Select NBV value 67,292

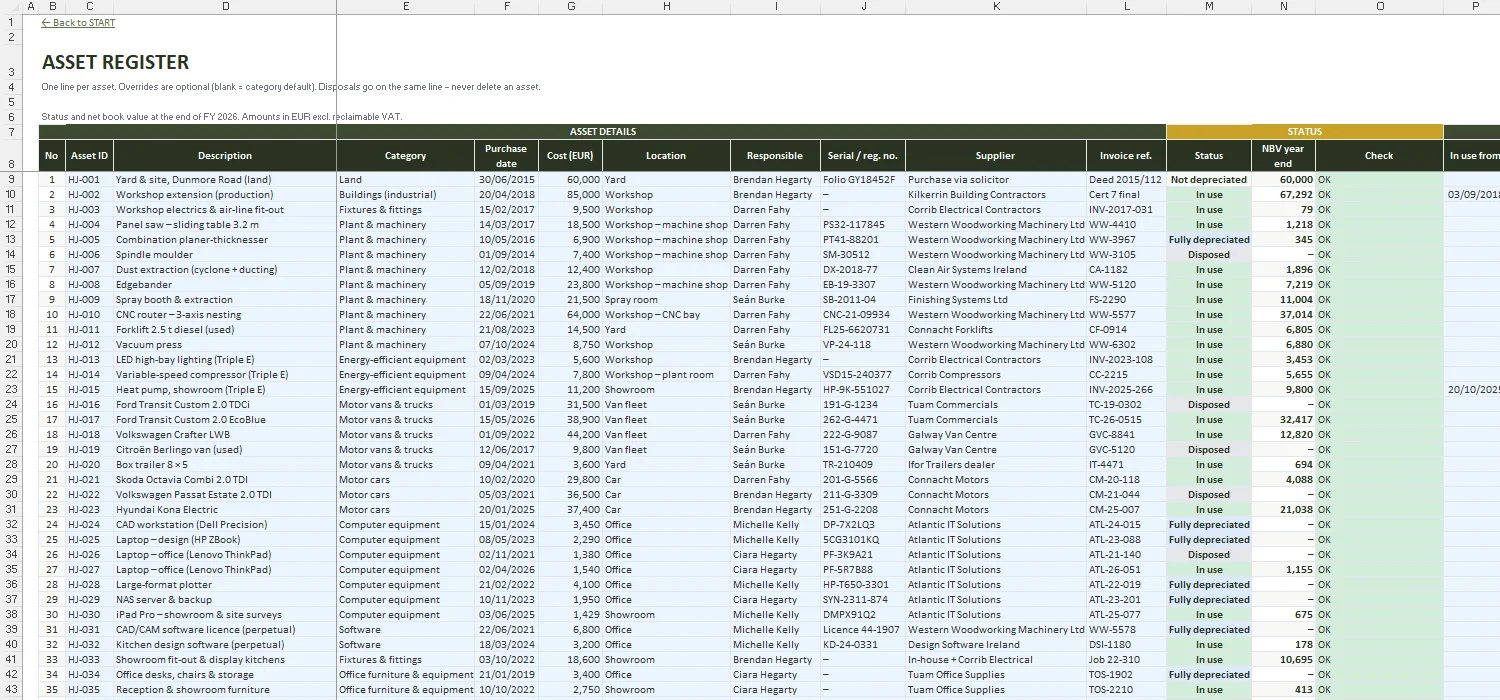click(1283, 195)
